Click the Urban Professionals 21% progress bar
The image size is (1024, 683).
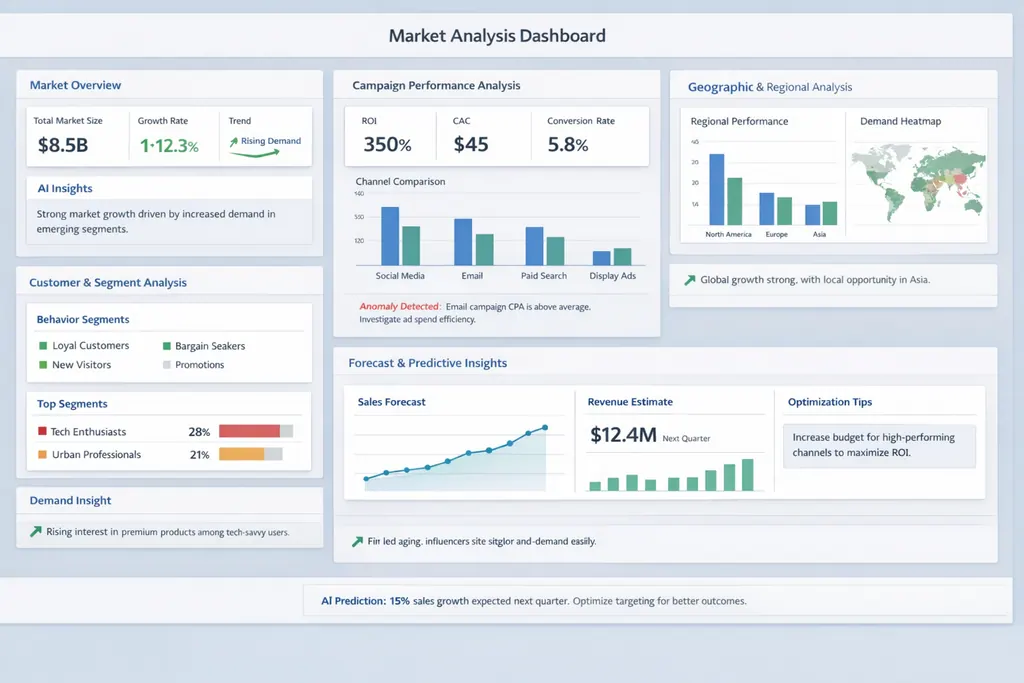pyautogui.click(x=250, y=454)
